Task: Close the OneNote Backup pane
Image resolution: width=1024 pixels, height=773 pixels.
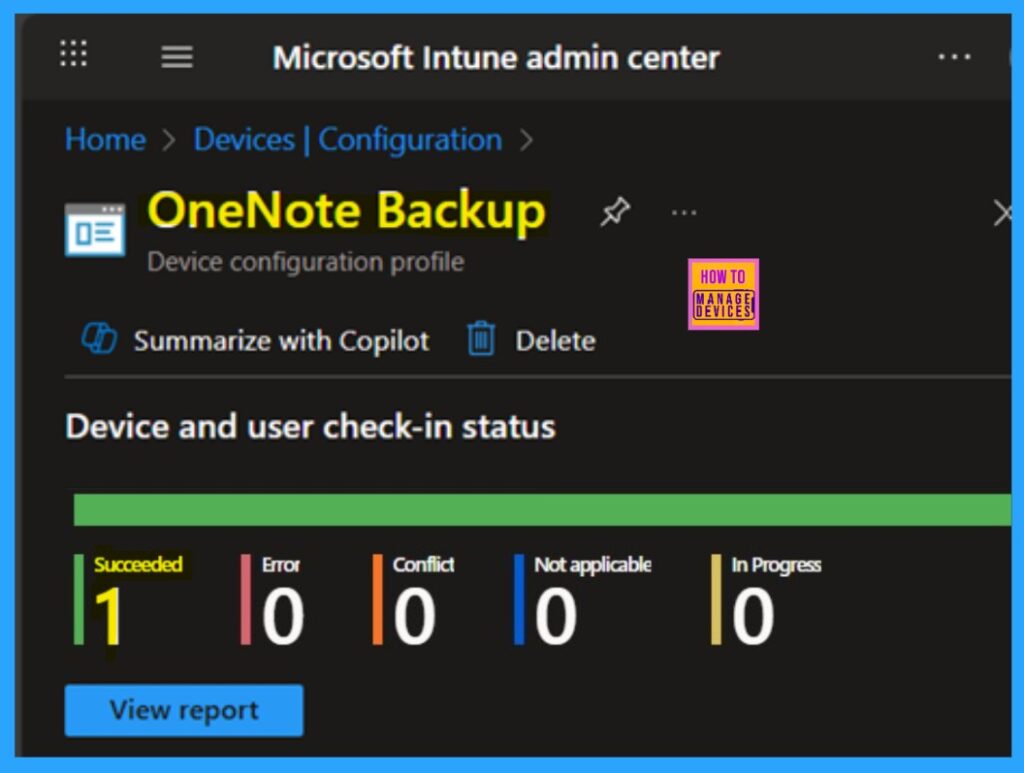Action: coord(1002,213)
